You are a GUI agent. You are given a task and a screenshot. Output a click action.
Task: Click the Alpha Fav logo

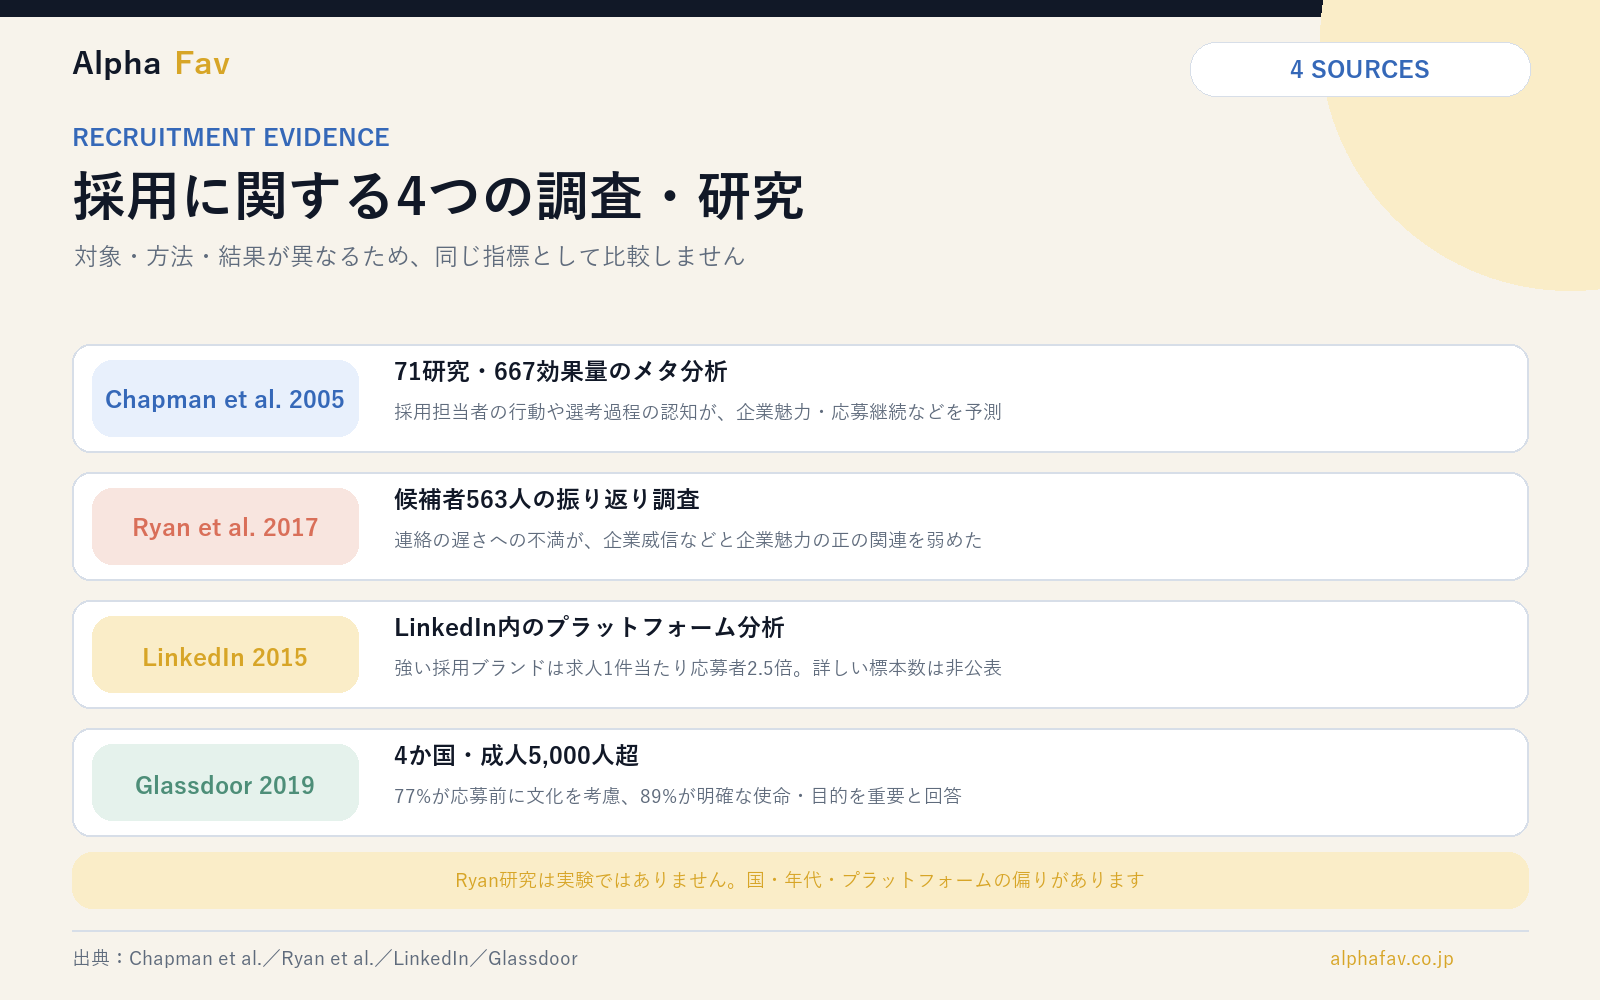(x=151, y=64)
